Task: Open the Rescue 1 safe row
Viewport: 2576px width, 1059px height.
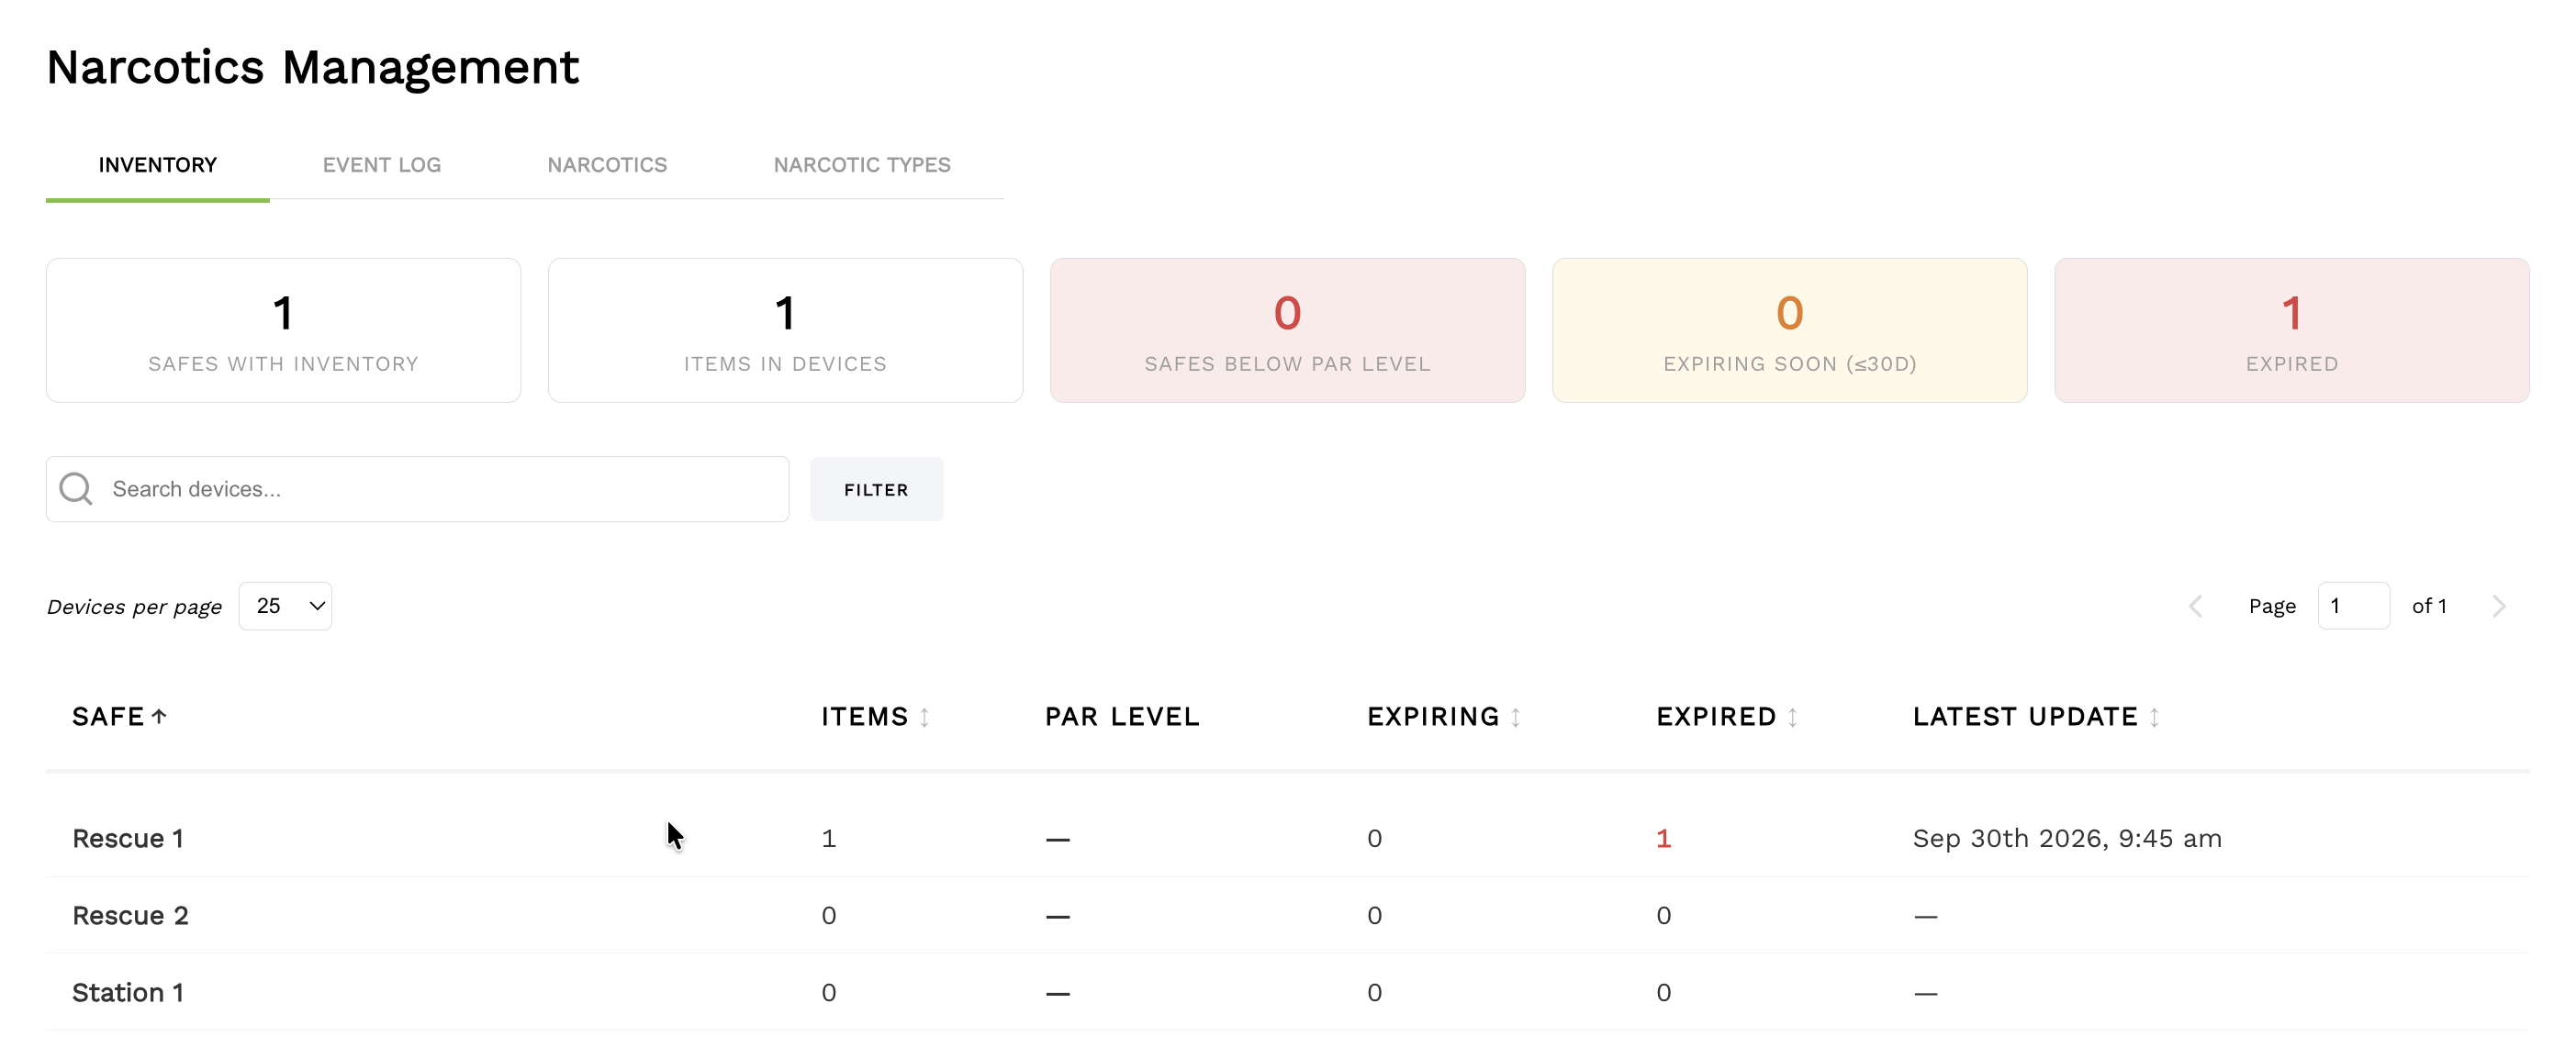Action: (x=1288, y=838)
